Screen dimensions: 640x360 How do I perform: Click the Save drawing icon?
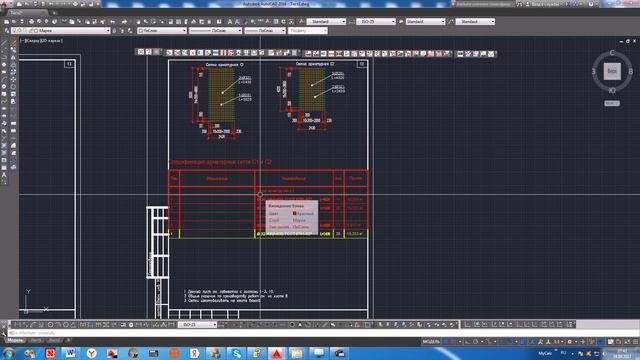(x=22, y=22)
